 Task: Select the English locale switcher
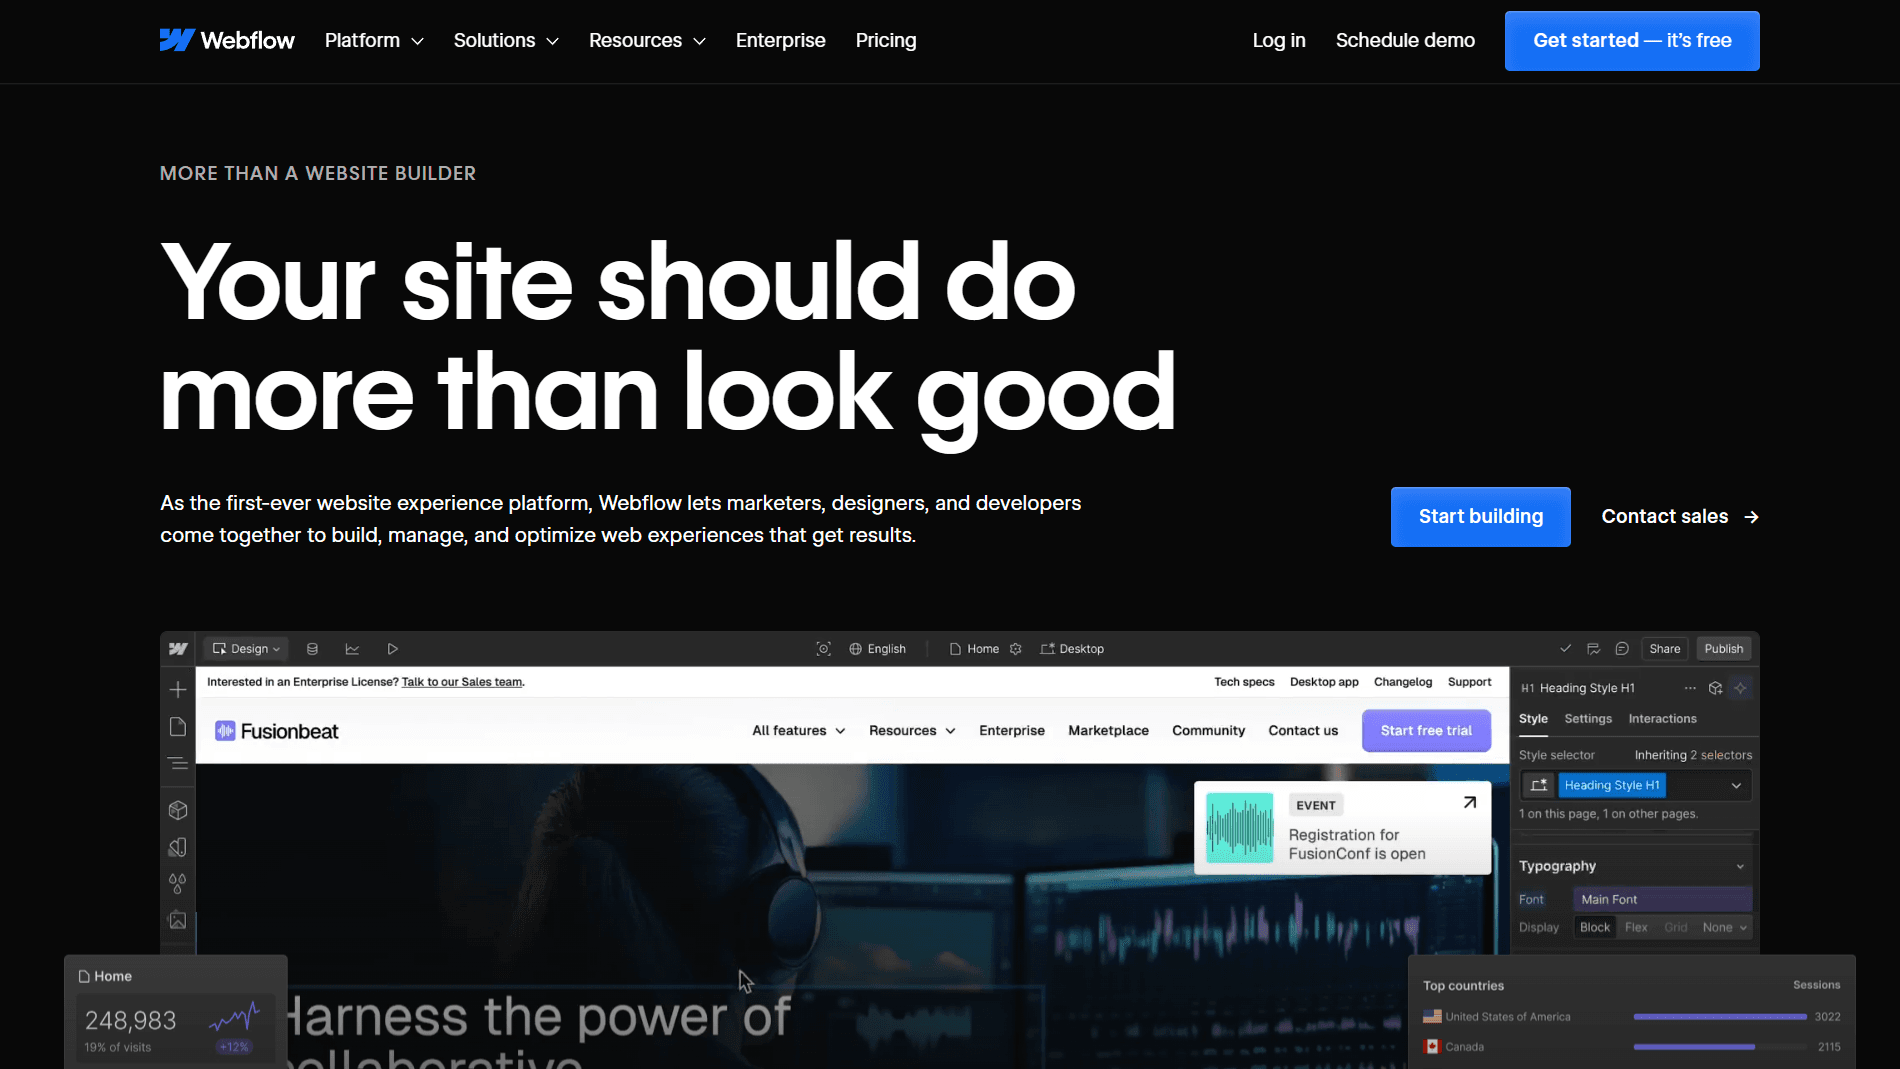pos(877,649)
